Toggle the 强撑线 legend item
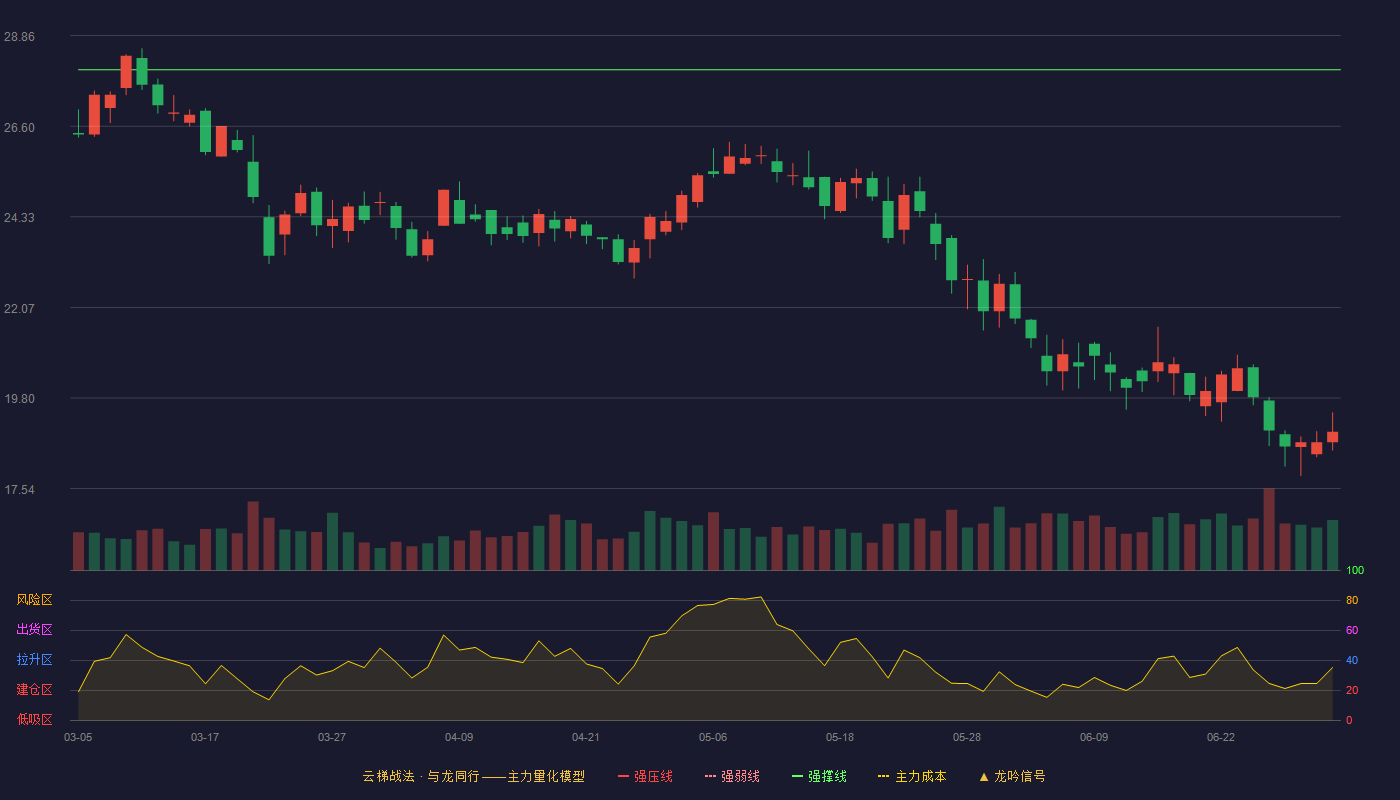 click(x=819, y=776)
